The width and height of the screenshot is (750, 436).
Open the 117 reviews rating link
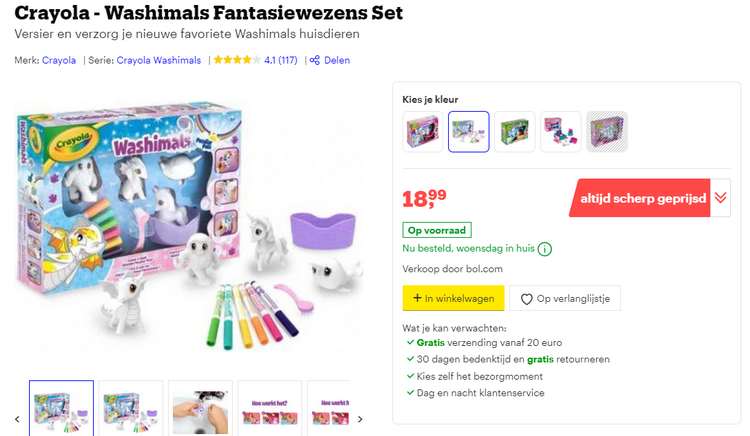tap(281, 60)
